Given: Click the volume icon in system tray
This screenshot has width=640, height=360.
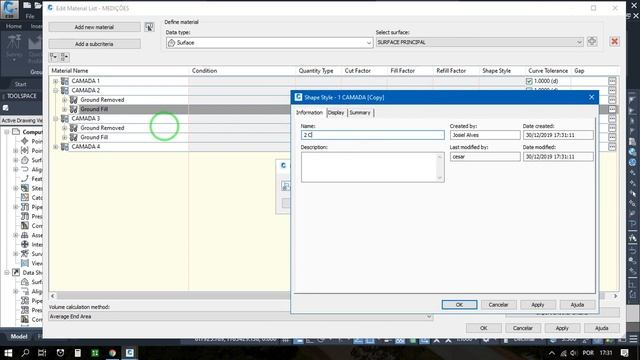Looking at the screenshot, I should coord(574,353).
